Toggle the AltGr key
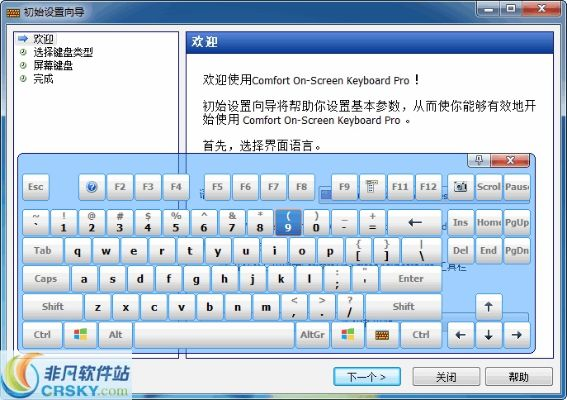The image size is (567, 400). pyautogui.click(x=312, y=335)
